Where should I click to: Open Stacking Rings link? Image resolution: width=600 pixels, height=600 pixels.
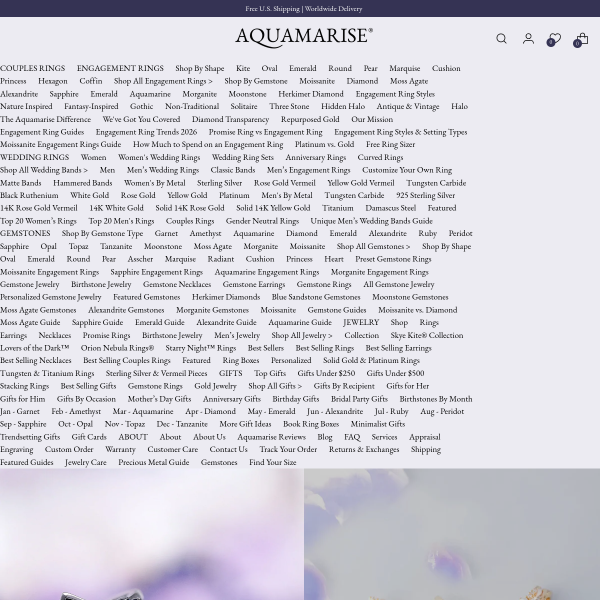(x=24, y=386)
